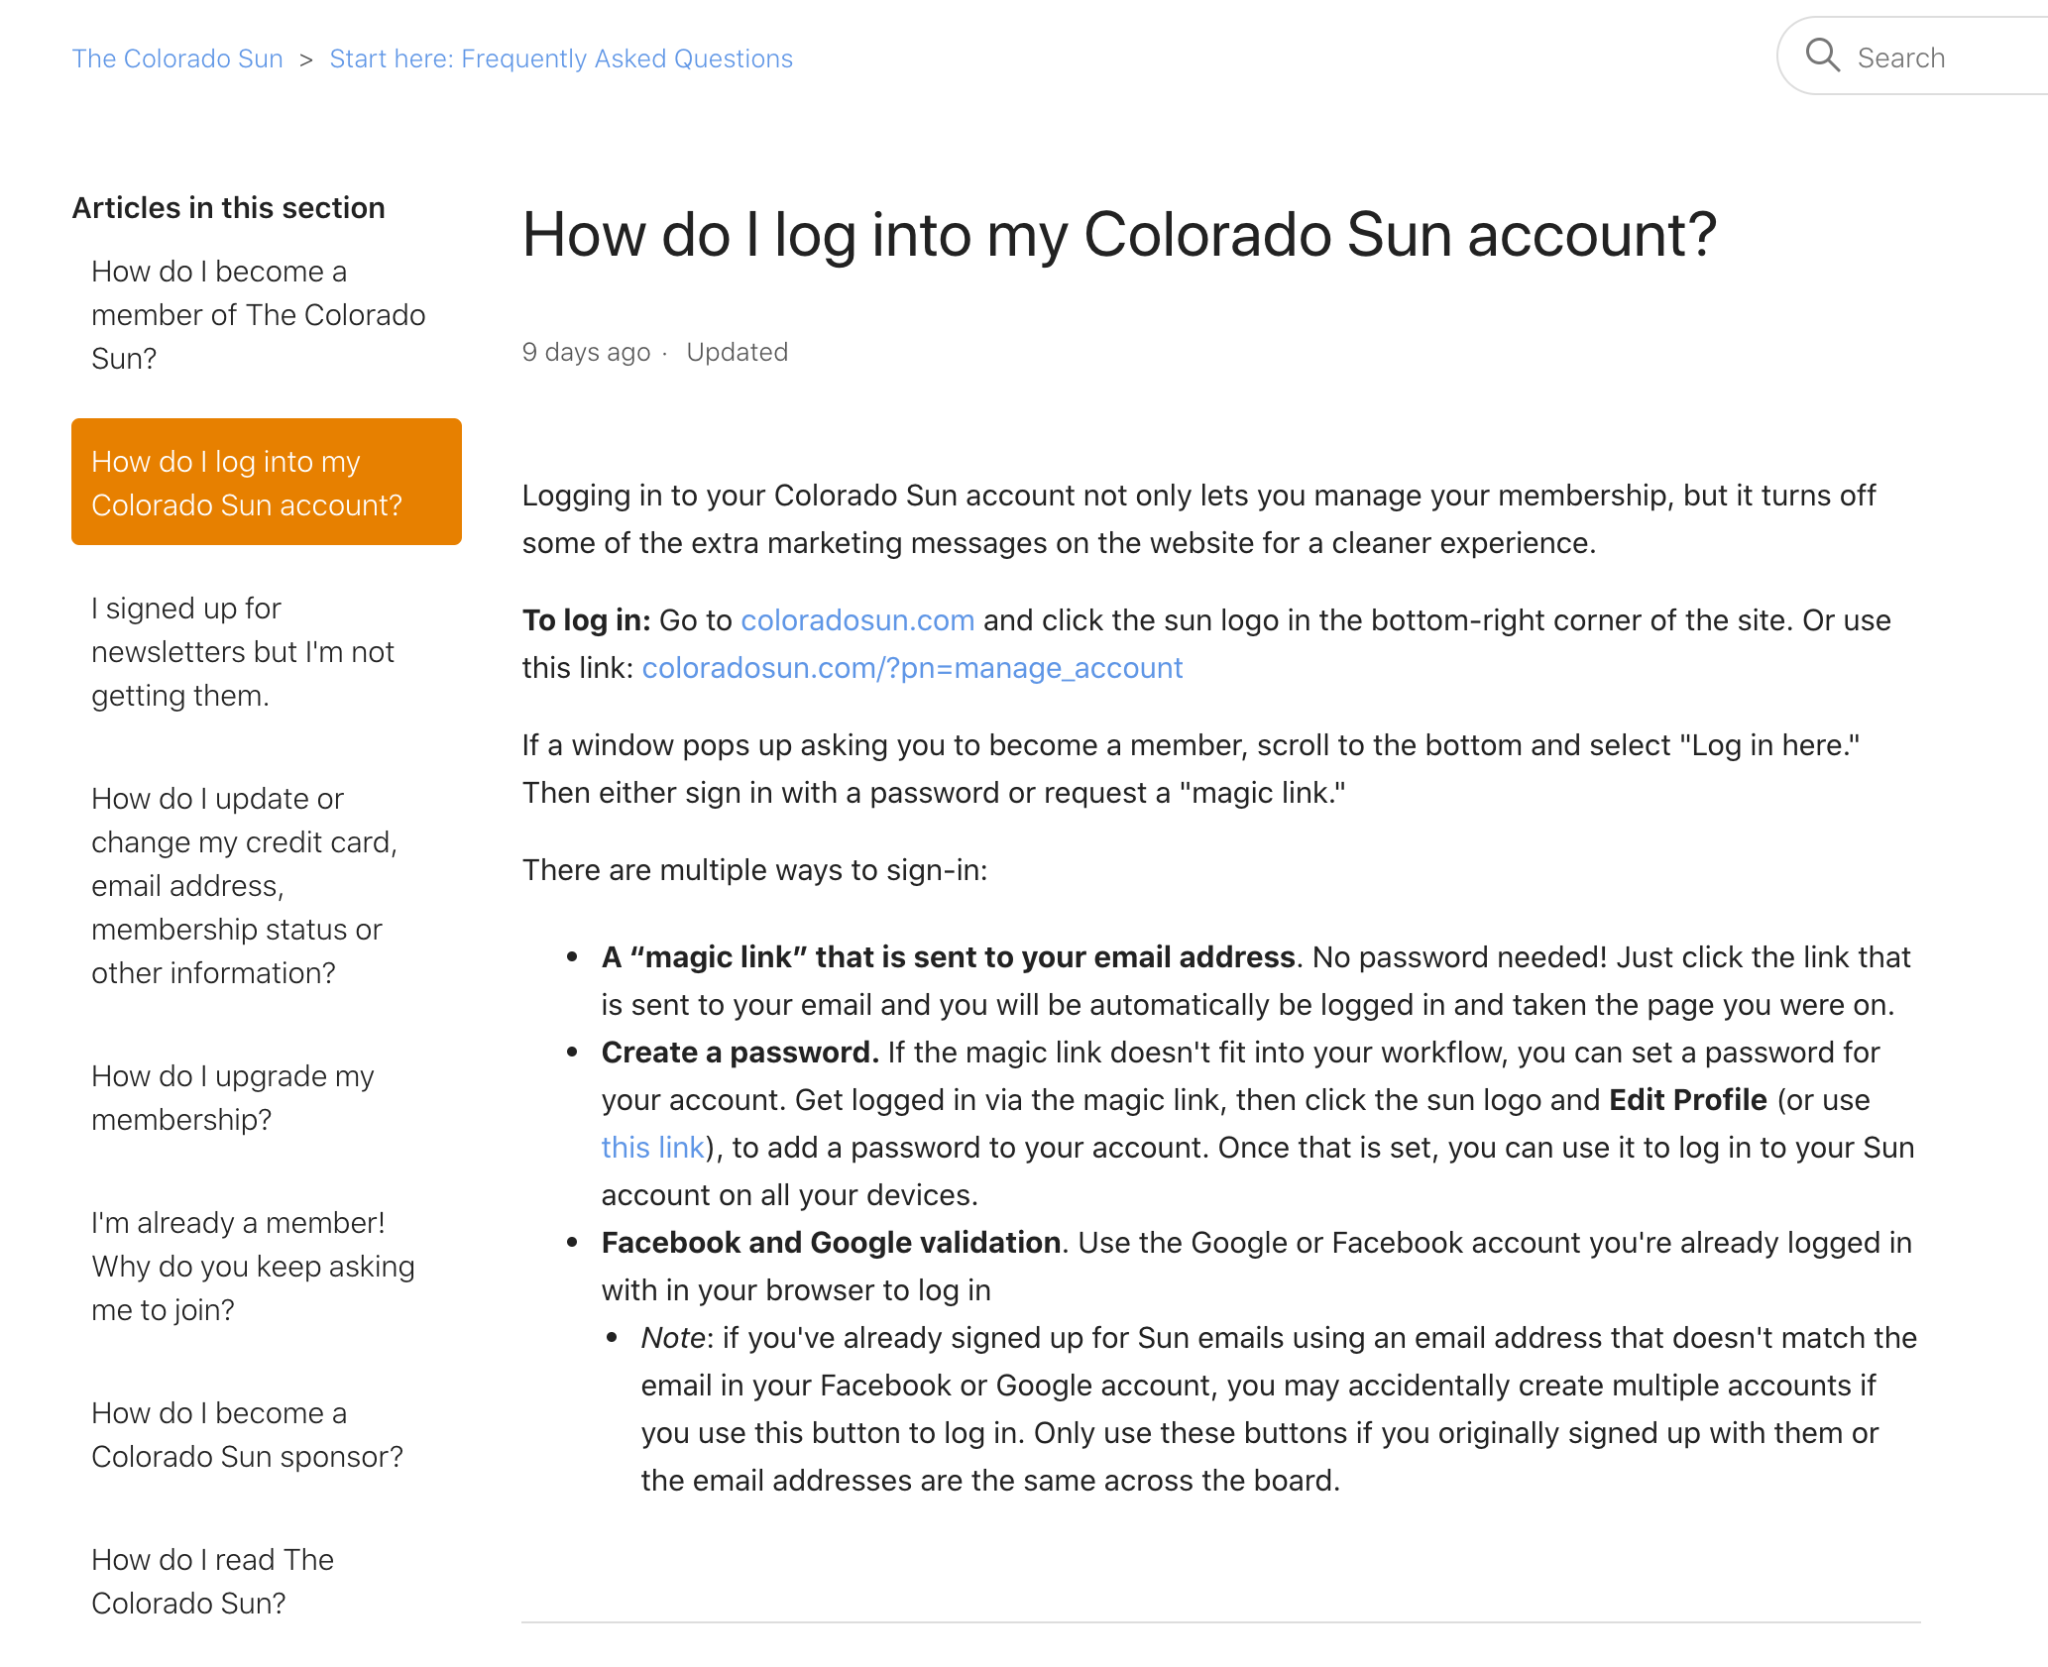Viewport: 2048px width, 1667px height.
Task: Open 'I signed up for newsletters' article
Action: 242,651
